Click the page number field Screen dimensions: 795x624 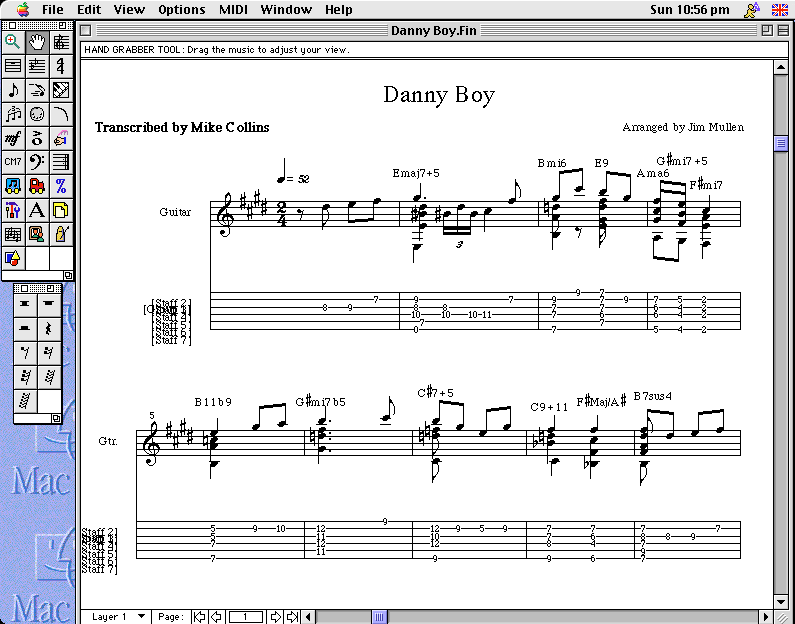pyautogui.click(x=246, y=617)
